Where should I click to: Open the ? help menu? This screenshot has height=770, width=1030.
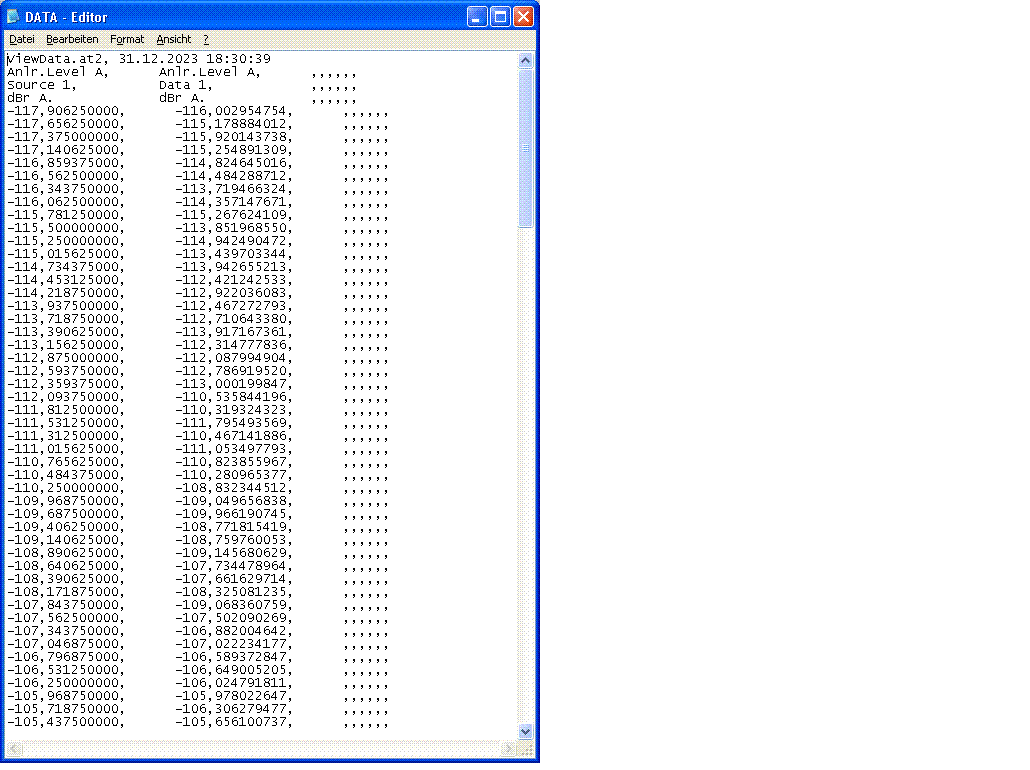[206, 39]
